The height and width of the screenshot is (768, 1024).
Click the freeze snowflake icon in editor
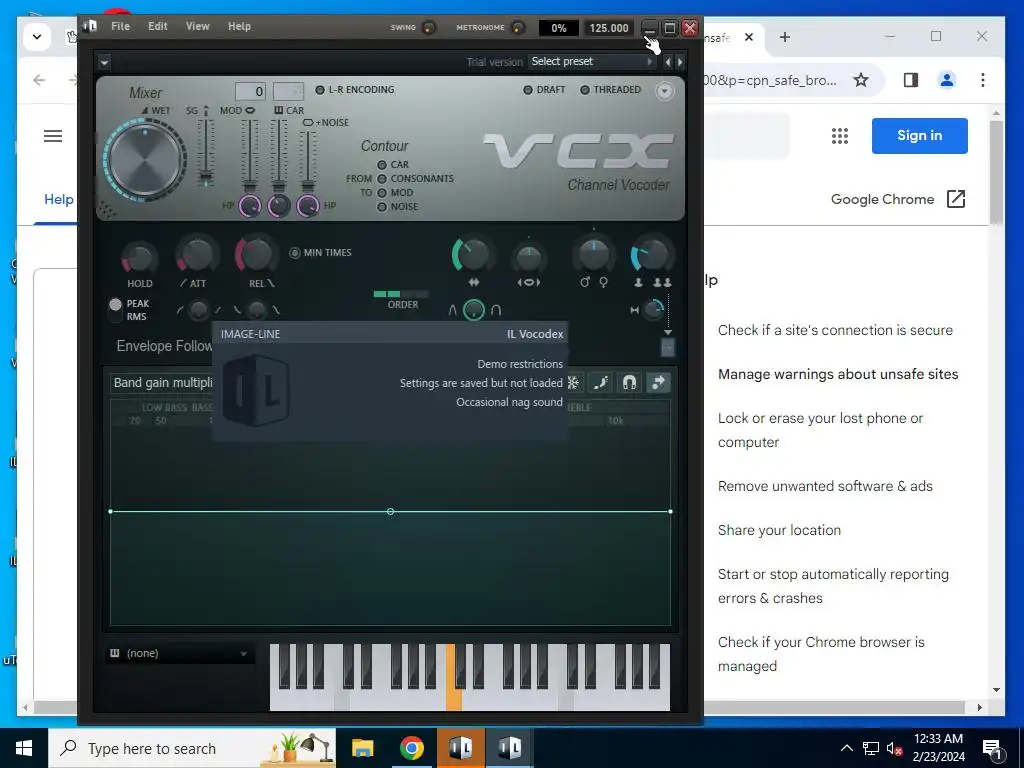click(x=573, y=383)
